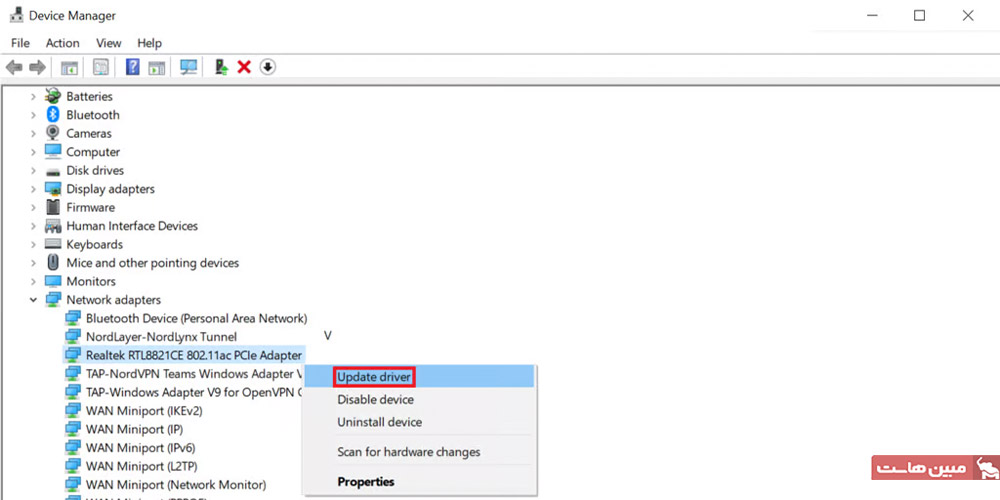Screen dimensions: 1000x500
Task: Open the Help menu
Action: (x=149, y=43)
